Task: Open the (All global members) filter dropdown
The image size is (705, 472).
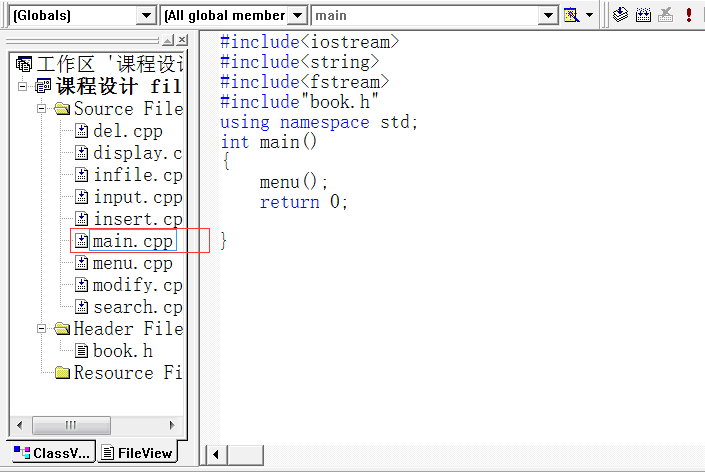Action: tap(297, 16)
